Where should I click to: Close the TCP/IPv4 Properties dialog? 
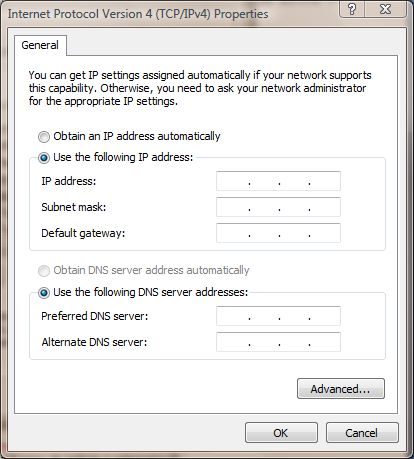tap(386, 9)
